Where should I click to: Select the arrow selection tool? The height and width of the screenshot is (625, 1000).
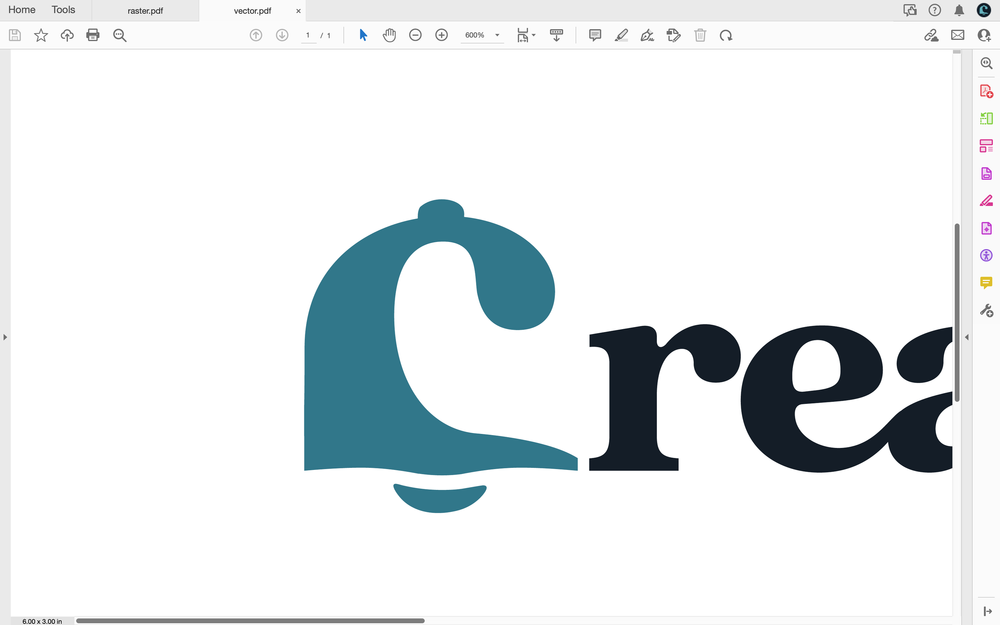pos(362,35)
